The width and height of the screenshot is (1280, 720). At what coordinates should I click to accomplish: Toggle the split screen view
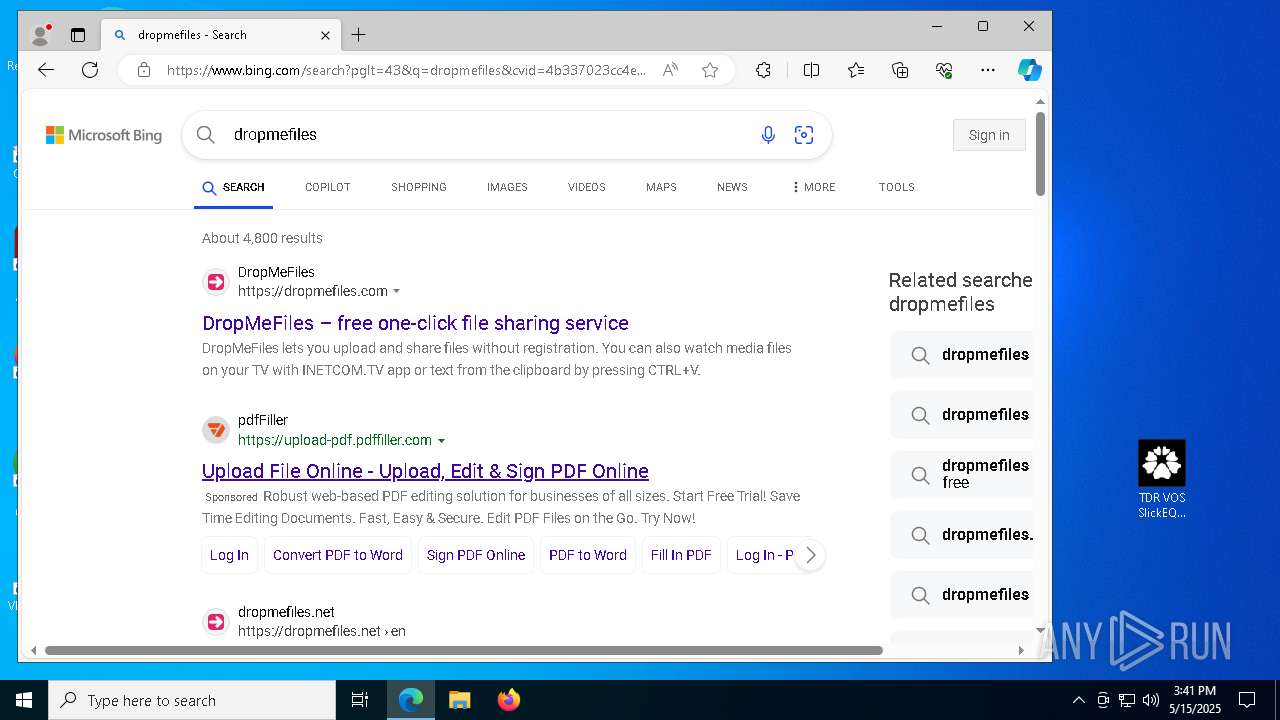point(811,70)
